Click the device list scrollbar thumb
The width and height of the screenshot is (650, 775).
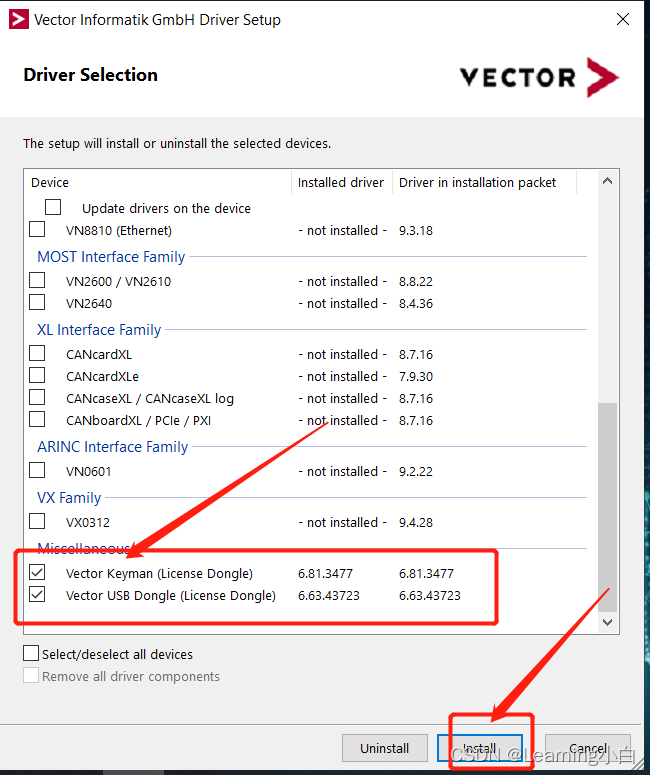[x=607, y=508]
